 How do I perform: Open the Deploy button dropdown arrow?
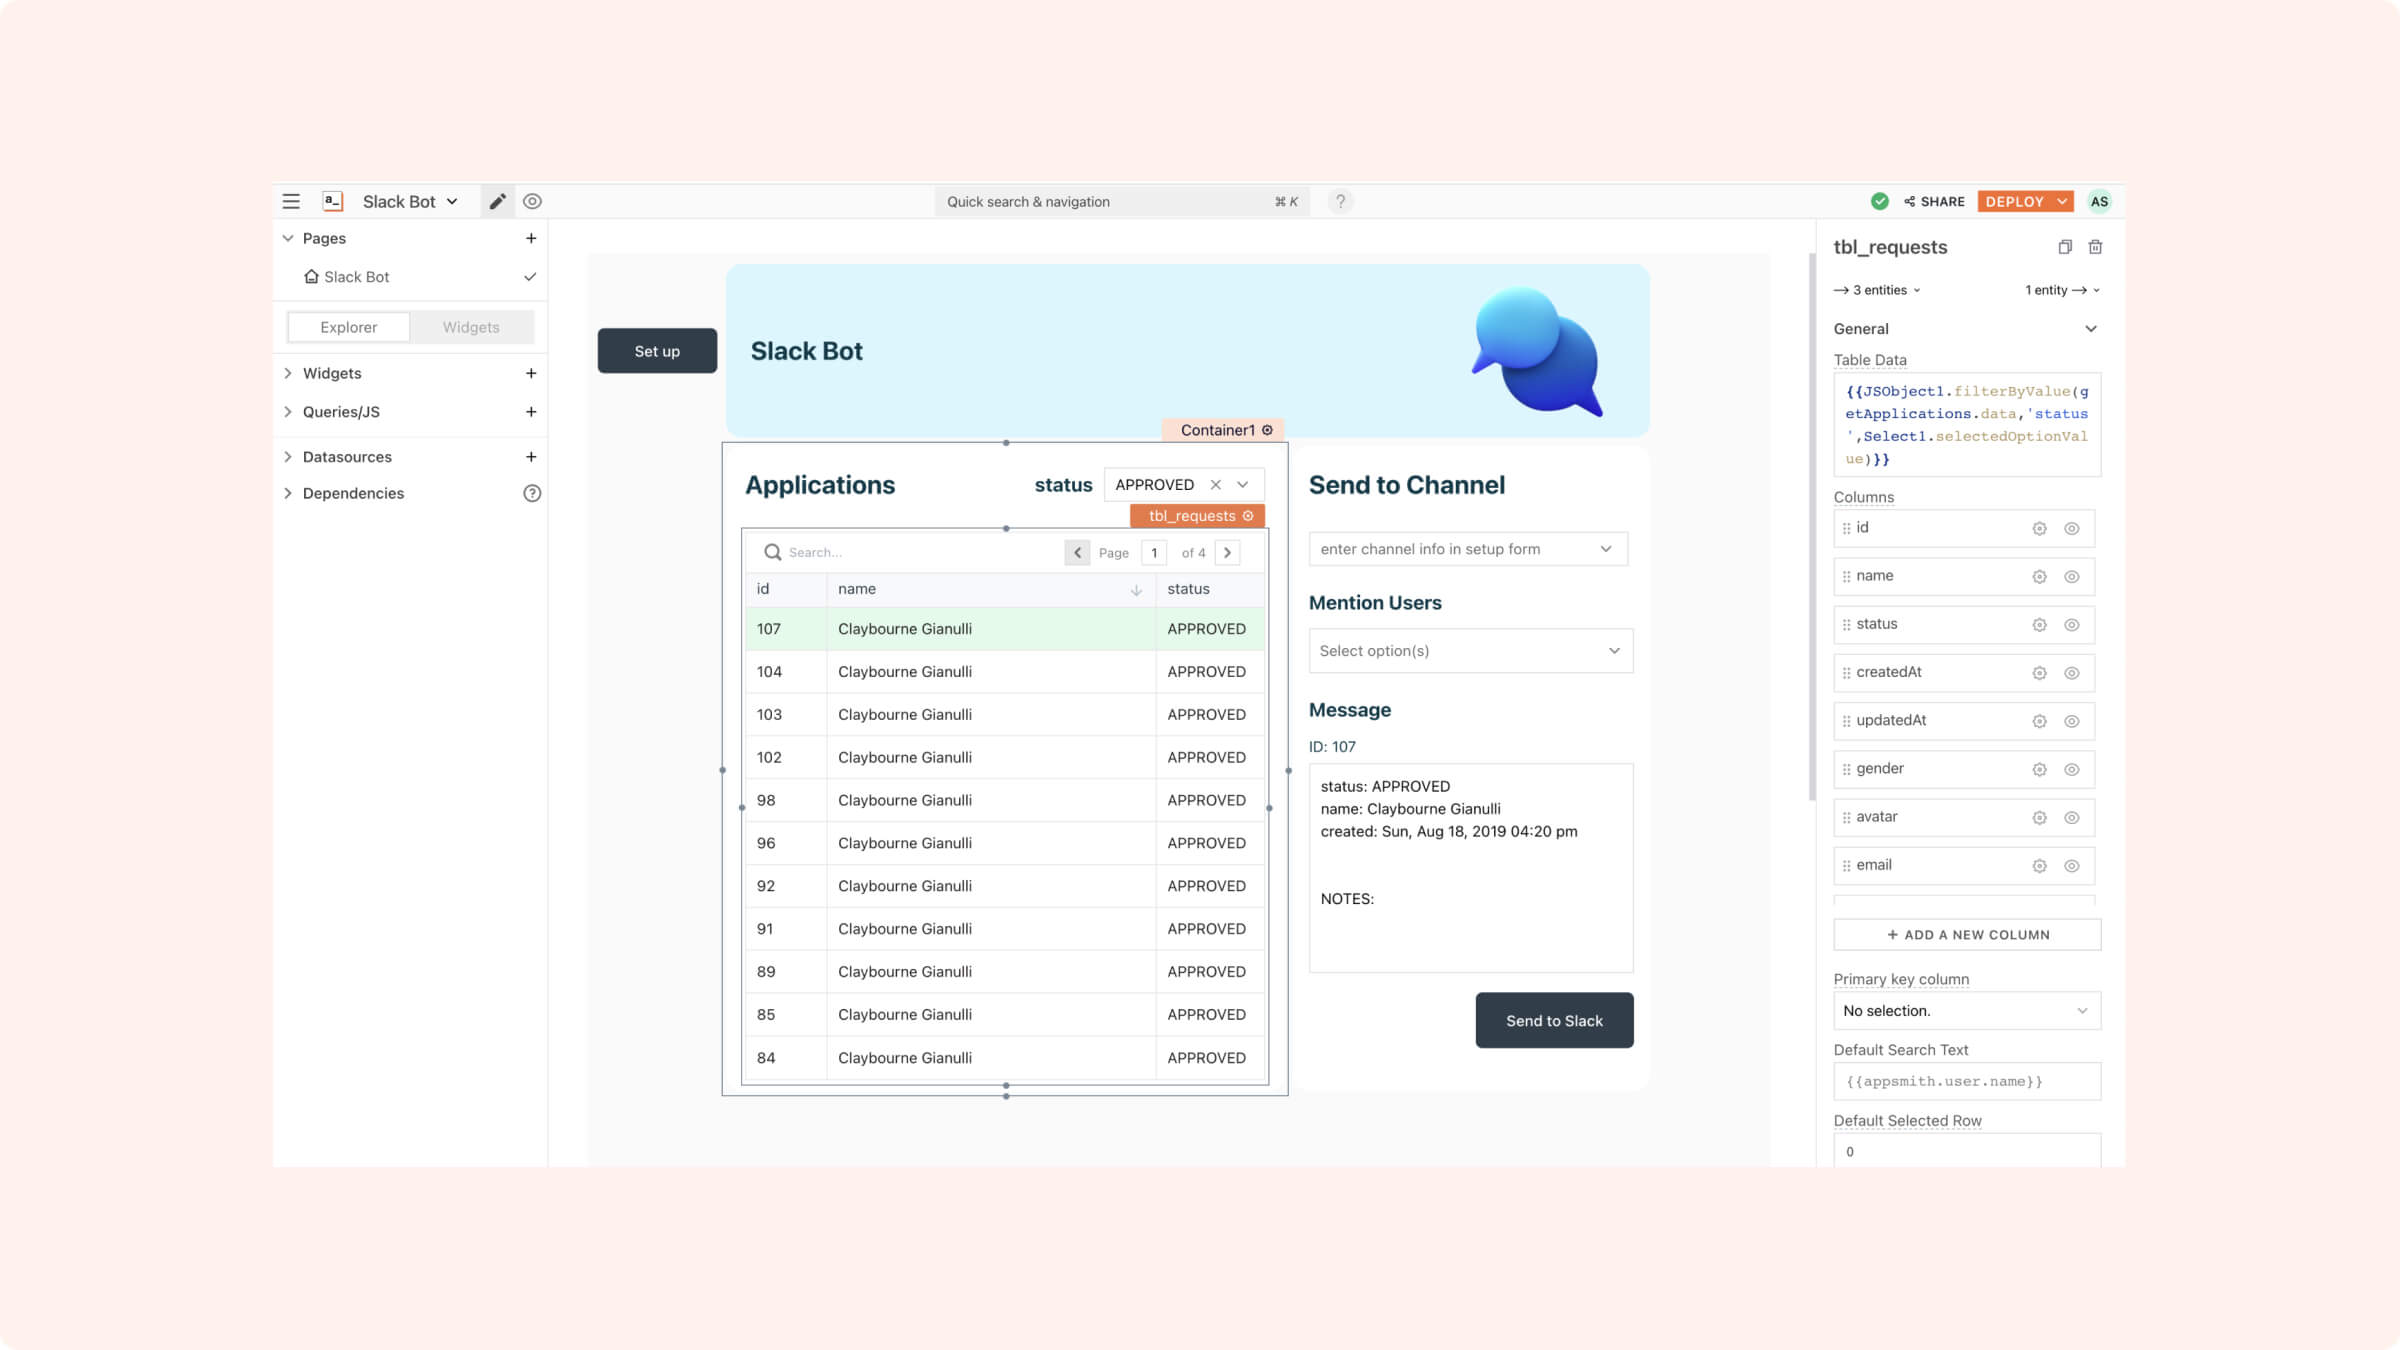[2062, 201]
